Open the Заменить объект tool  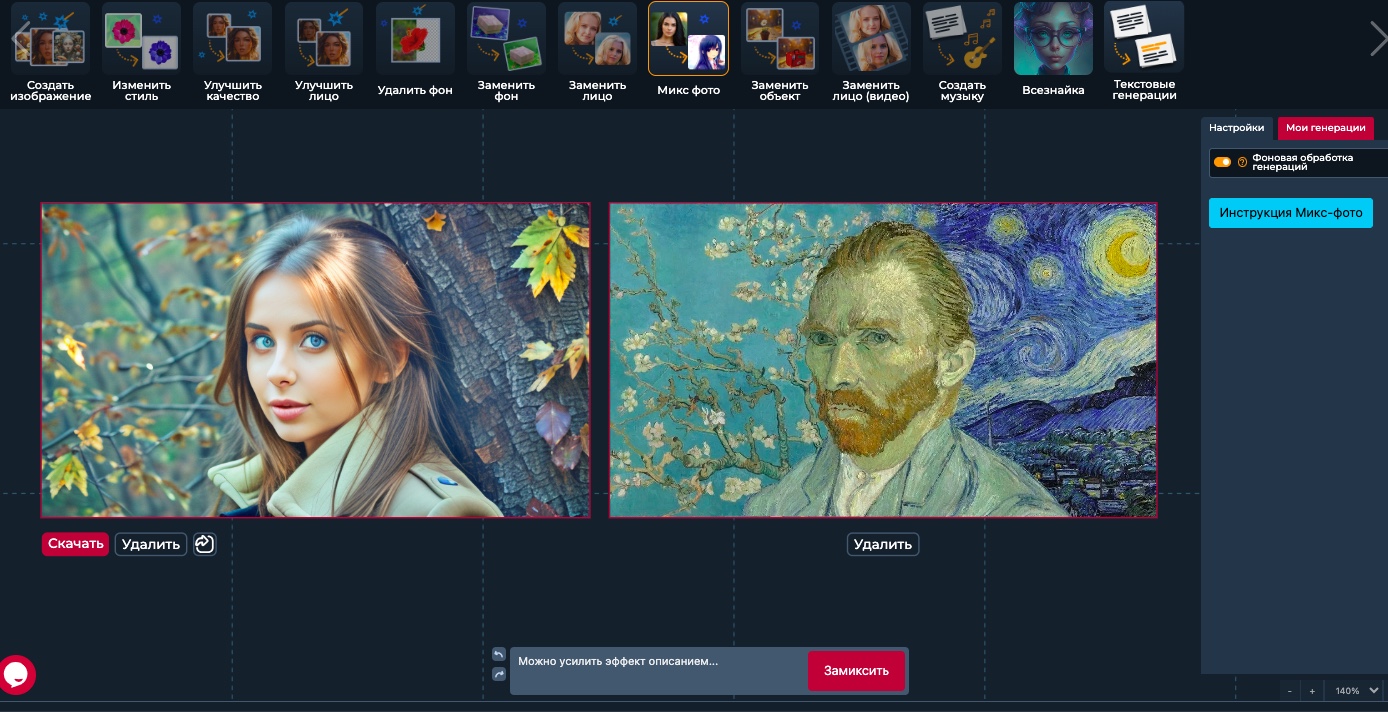click(780, 52)
